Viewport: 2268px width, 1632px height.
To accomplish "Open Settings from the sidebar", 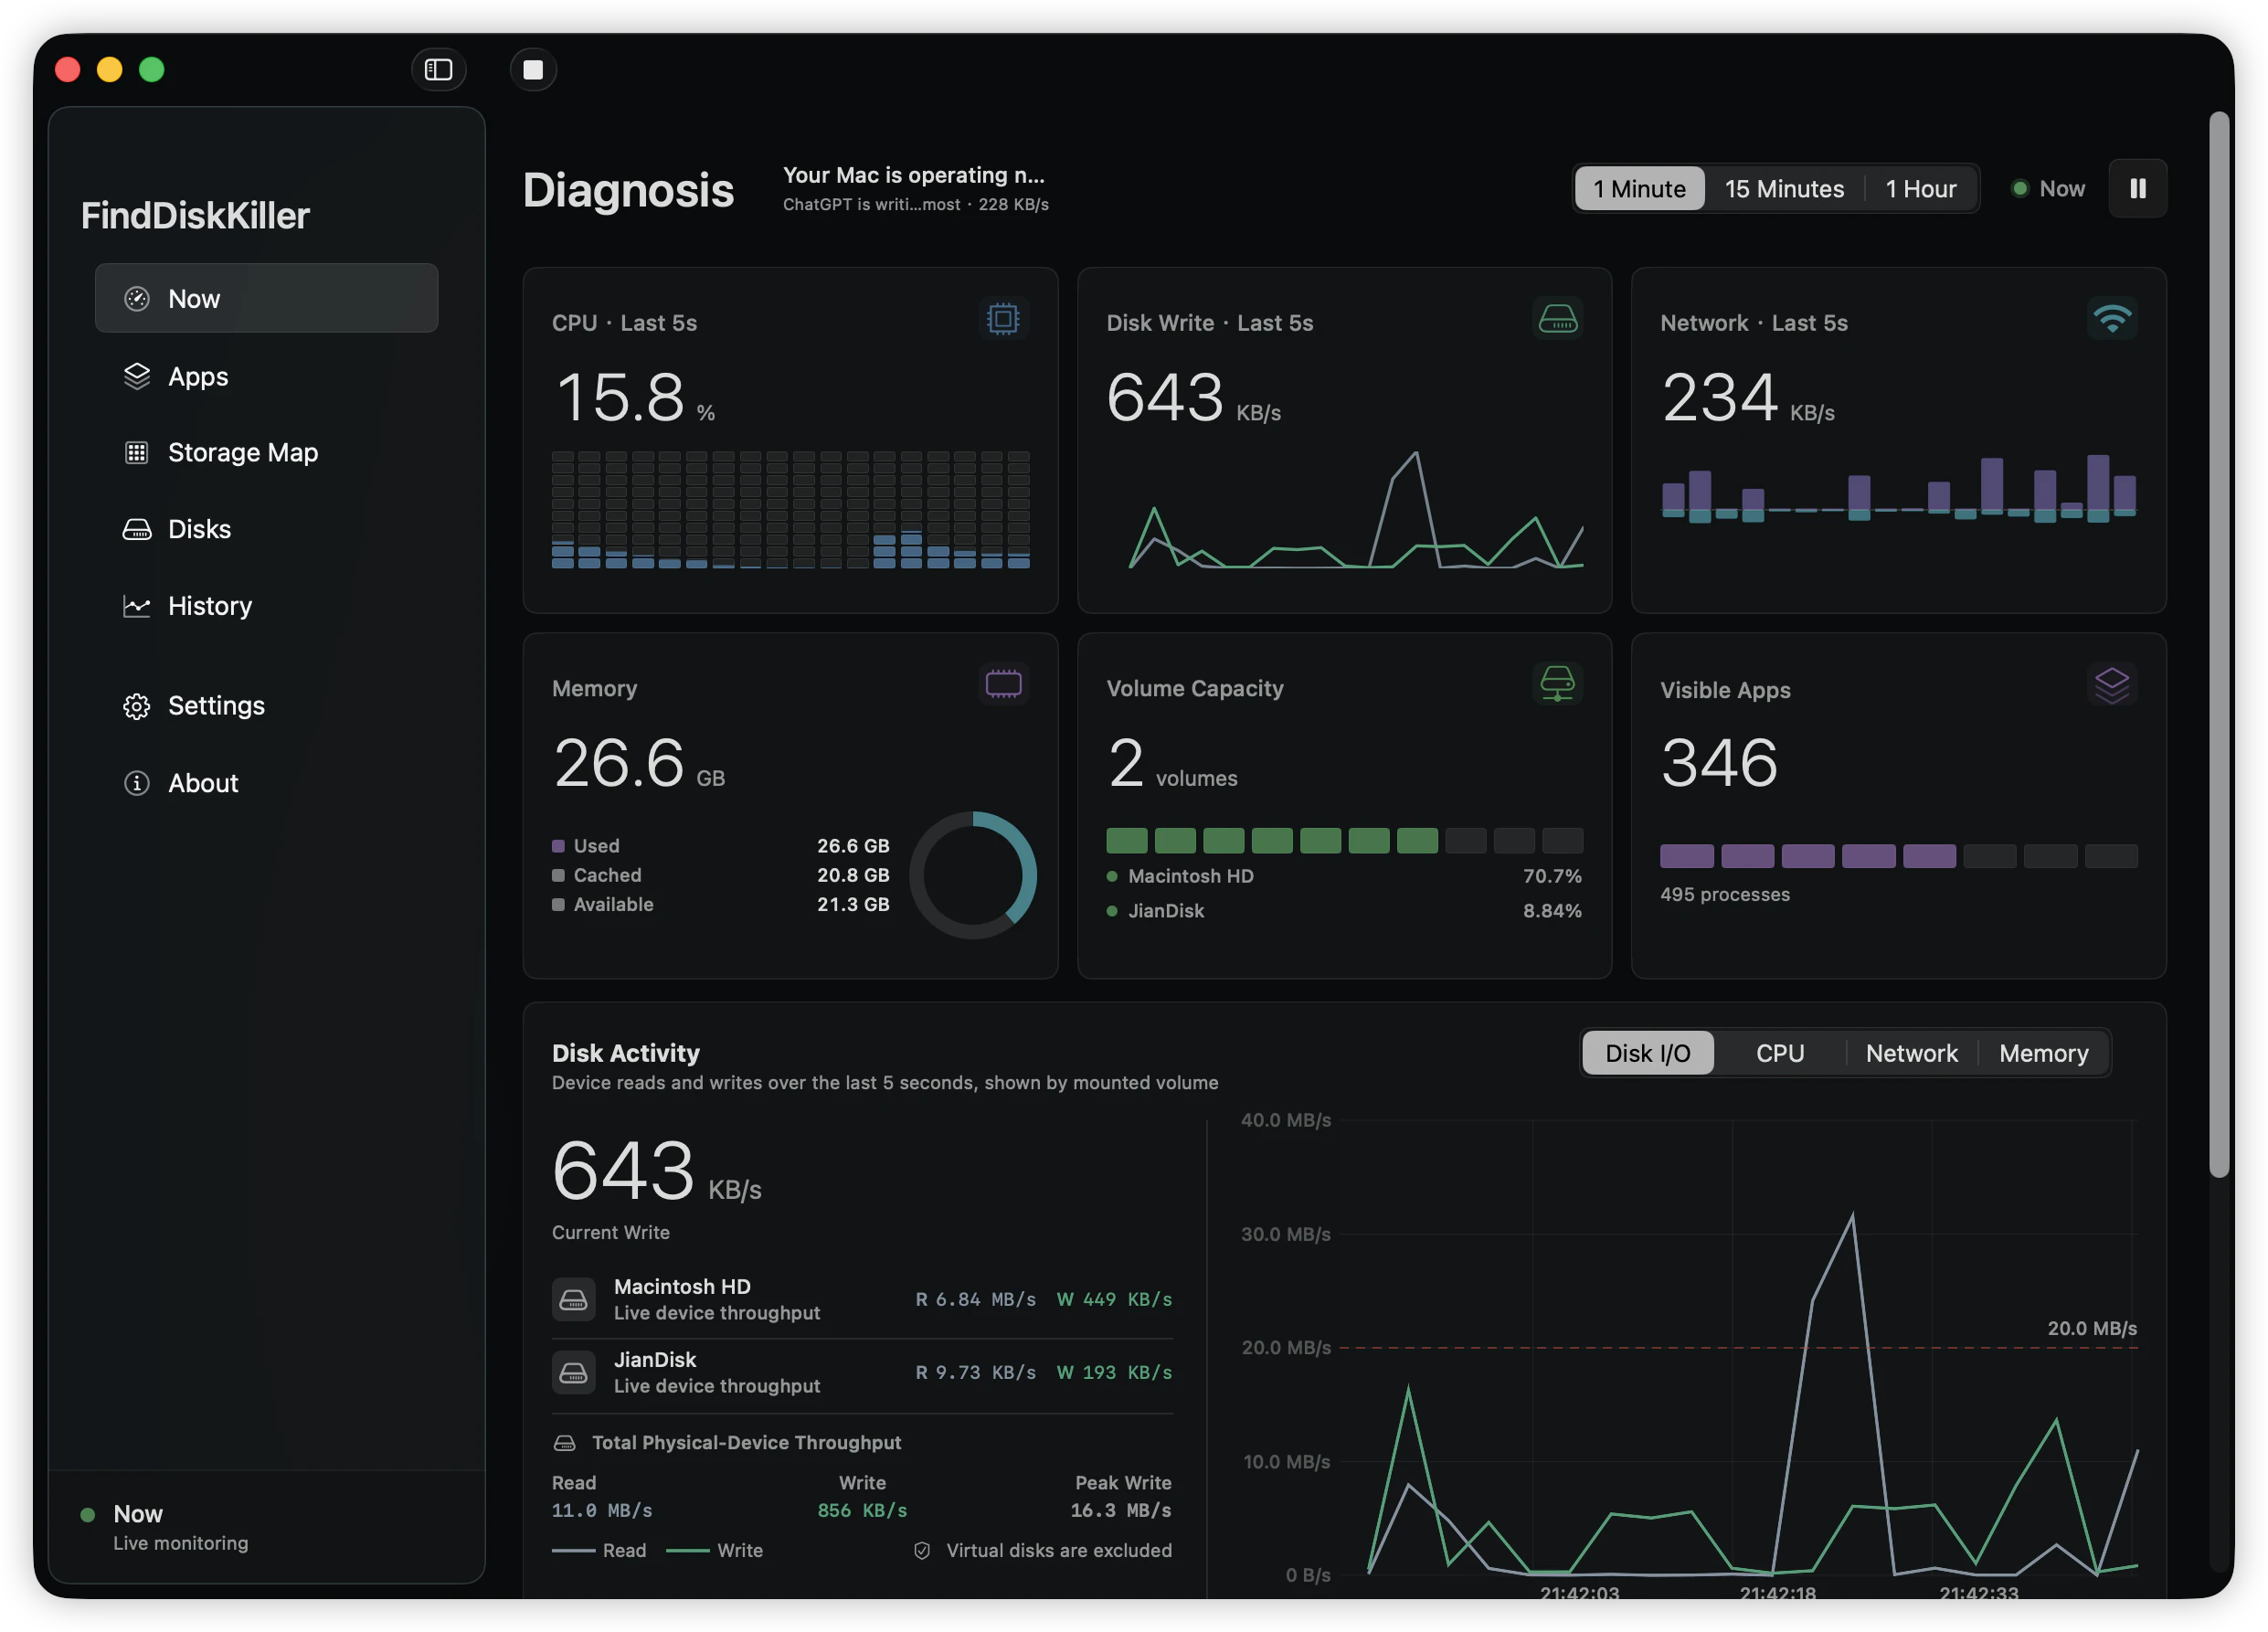I will pos(267,706).
